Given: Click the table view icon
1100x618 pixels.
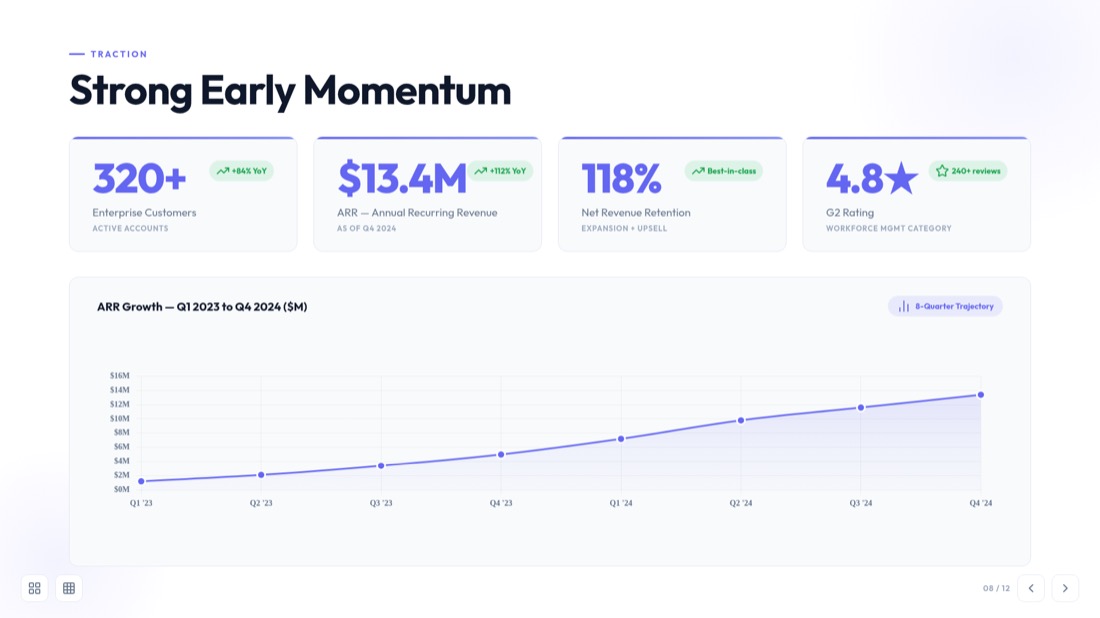Looking at the screenshot, I should tap(69, 588).
